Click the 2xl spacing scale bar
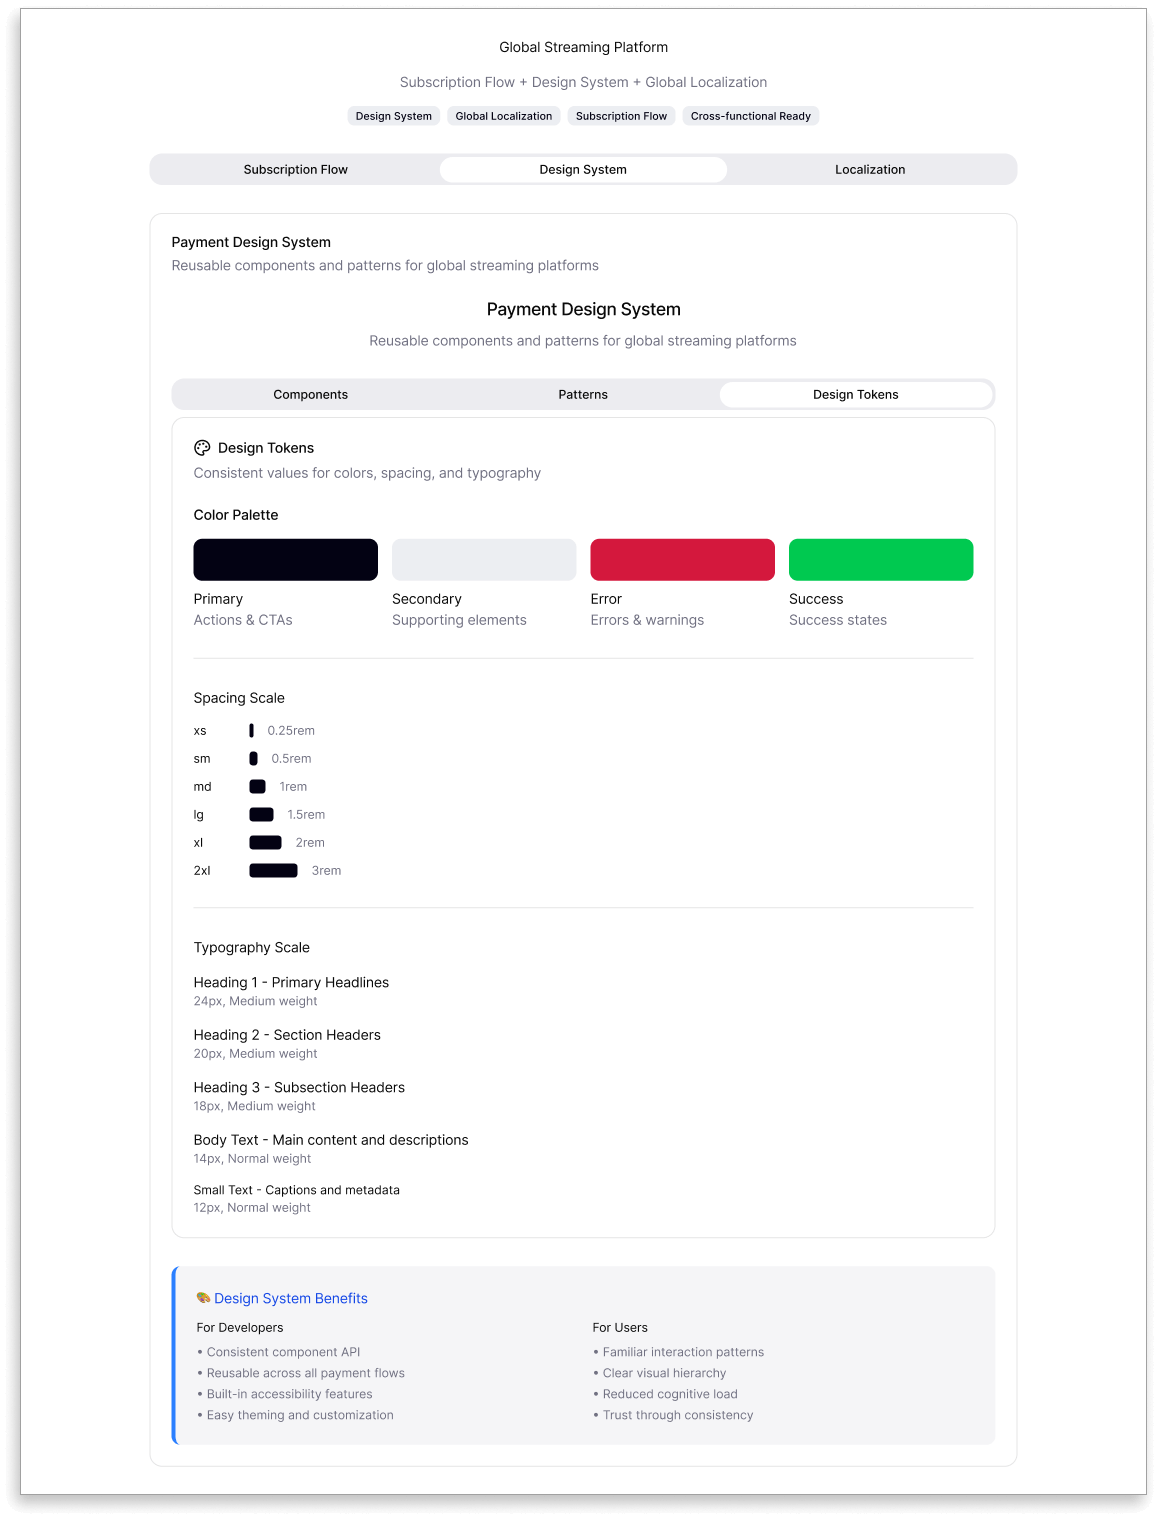Image resolution: width=1159 pixels, height=1519 pixels. pyautogui.click(x=273, y=870)
